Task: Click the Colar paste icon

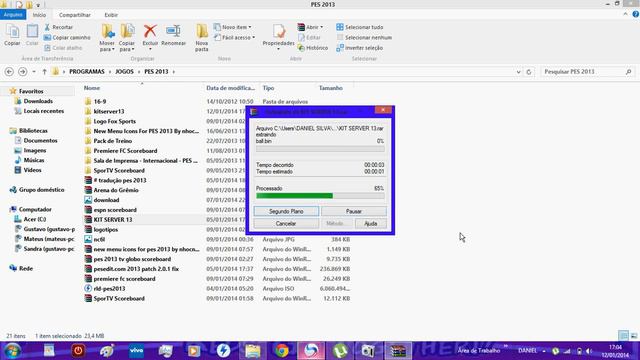Action: pos(32,35)
